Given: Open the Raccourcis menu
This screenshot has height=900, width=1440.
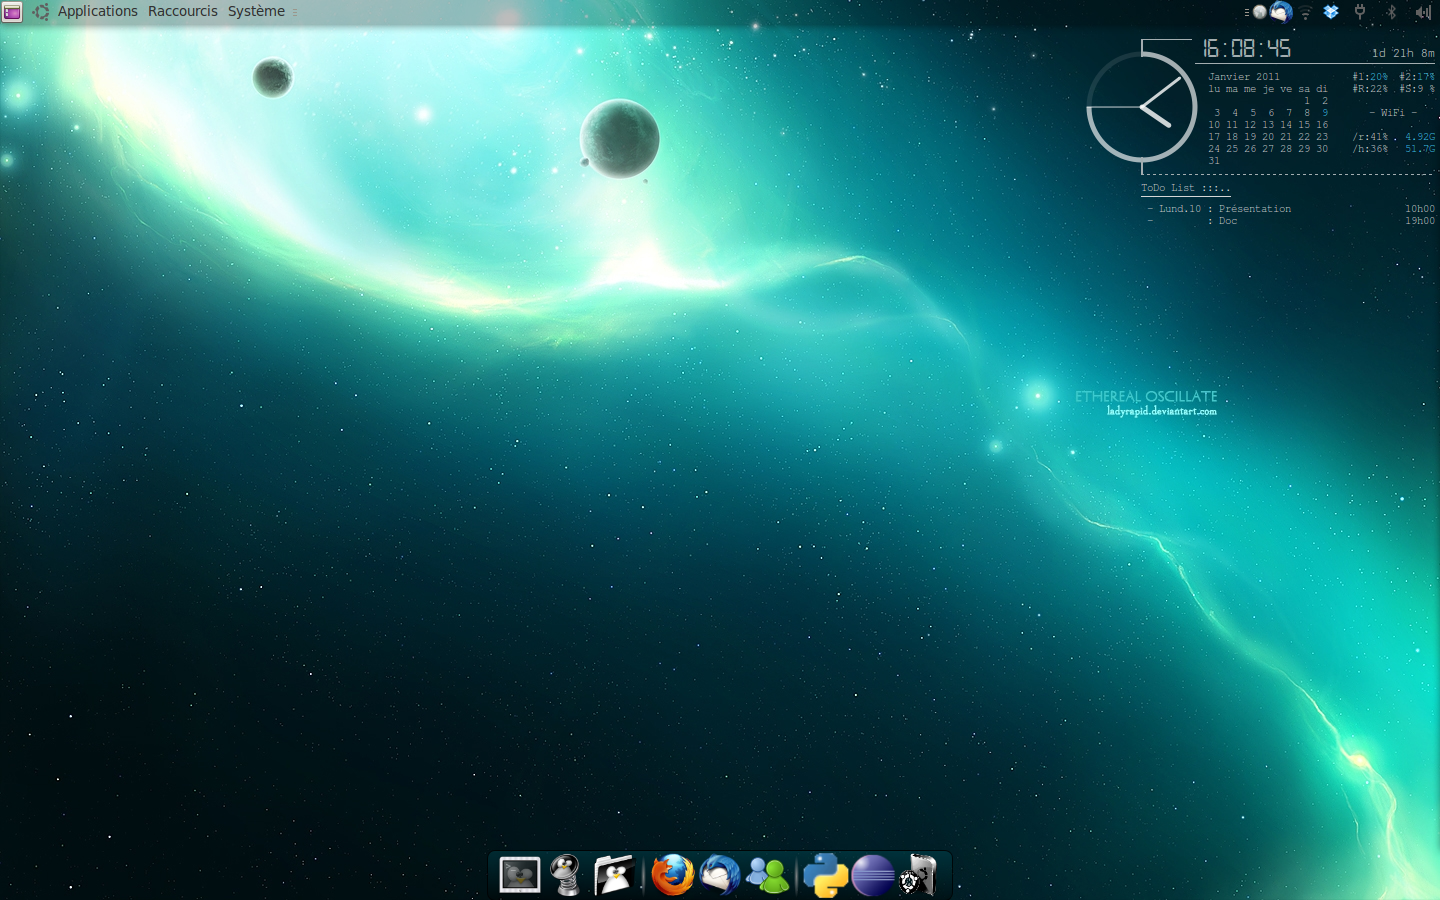Looking at the screenshot, I should (183, 12).
